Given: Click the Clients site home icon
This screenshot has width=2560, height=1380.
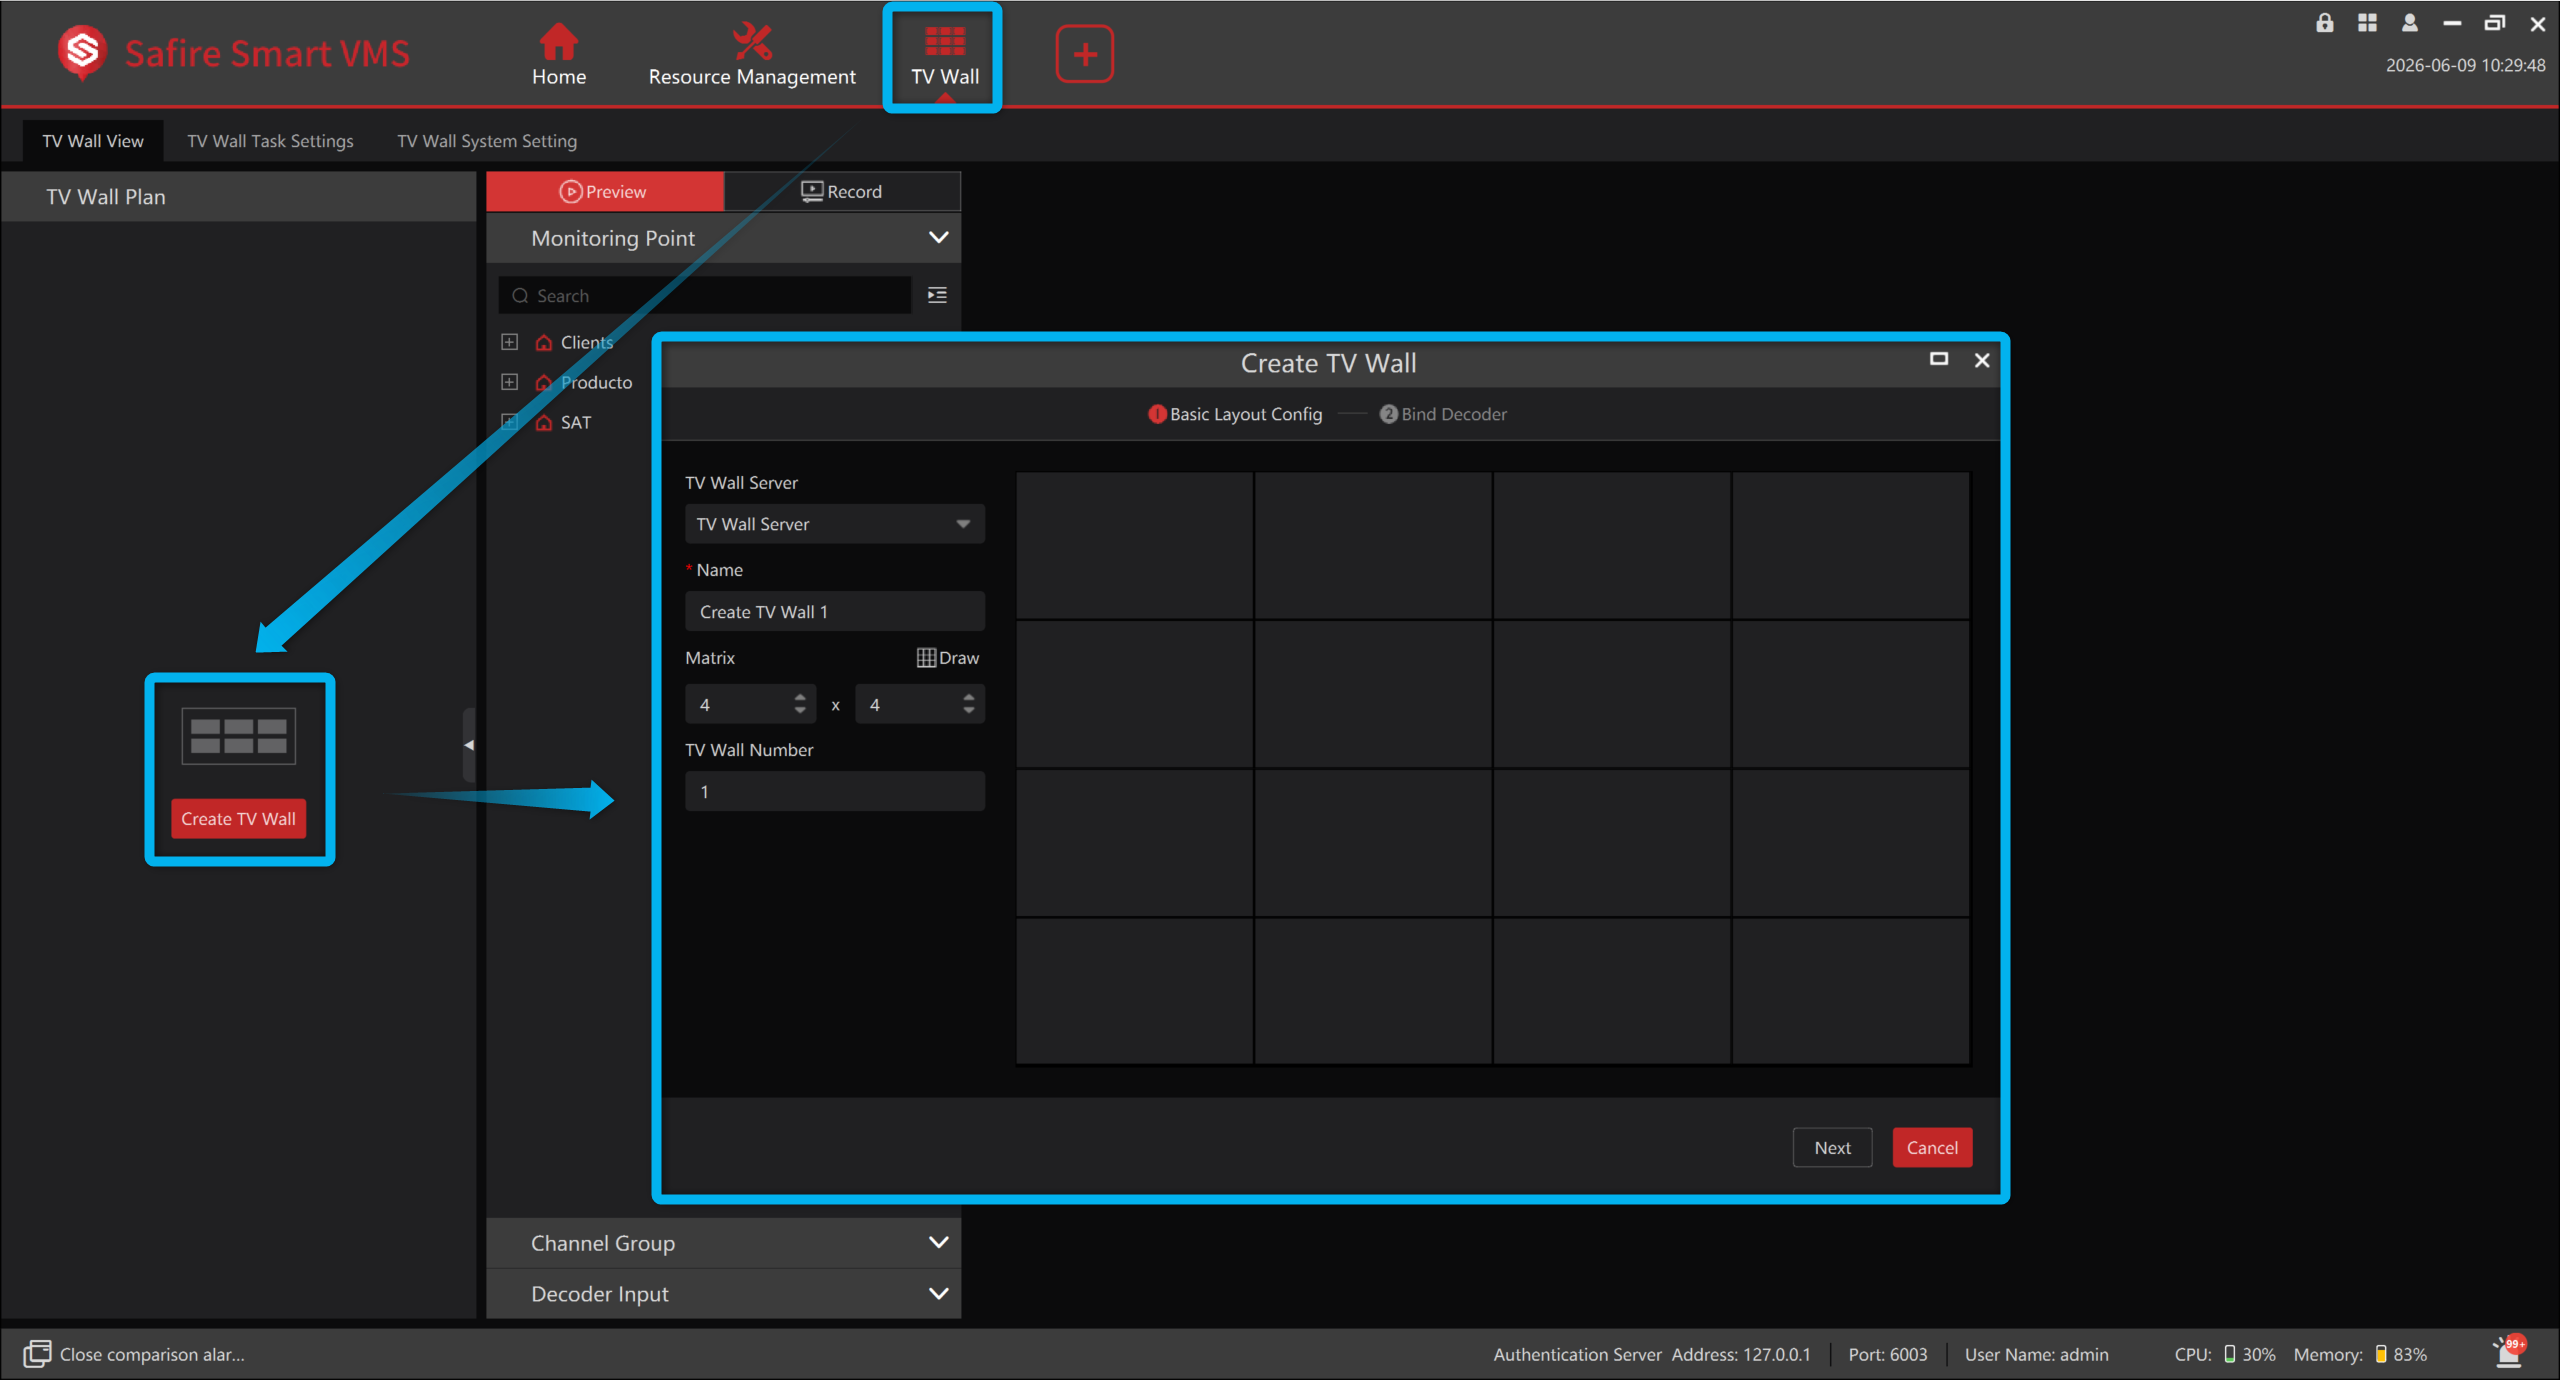Looking at the screenshot, I should [544, 343].
